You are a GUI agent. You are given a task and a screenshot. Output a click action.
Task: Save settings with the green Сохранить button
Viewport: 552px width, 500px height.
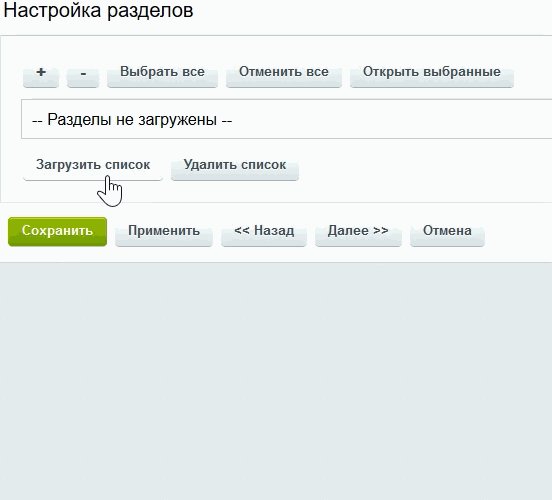(57, 231)
